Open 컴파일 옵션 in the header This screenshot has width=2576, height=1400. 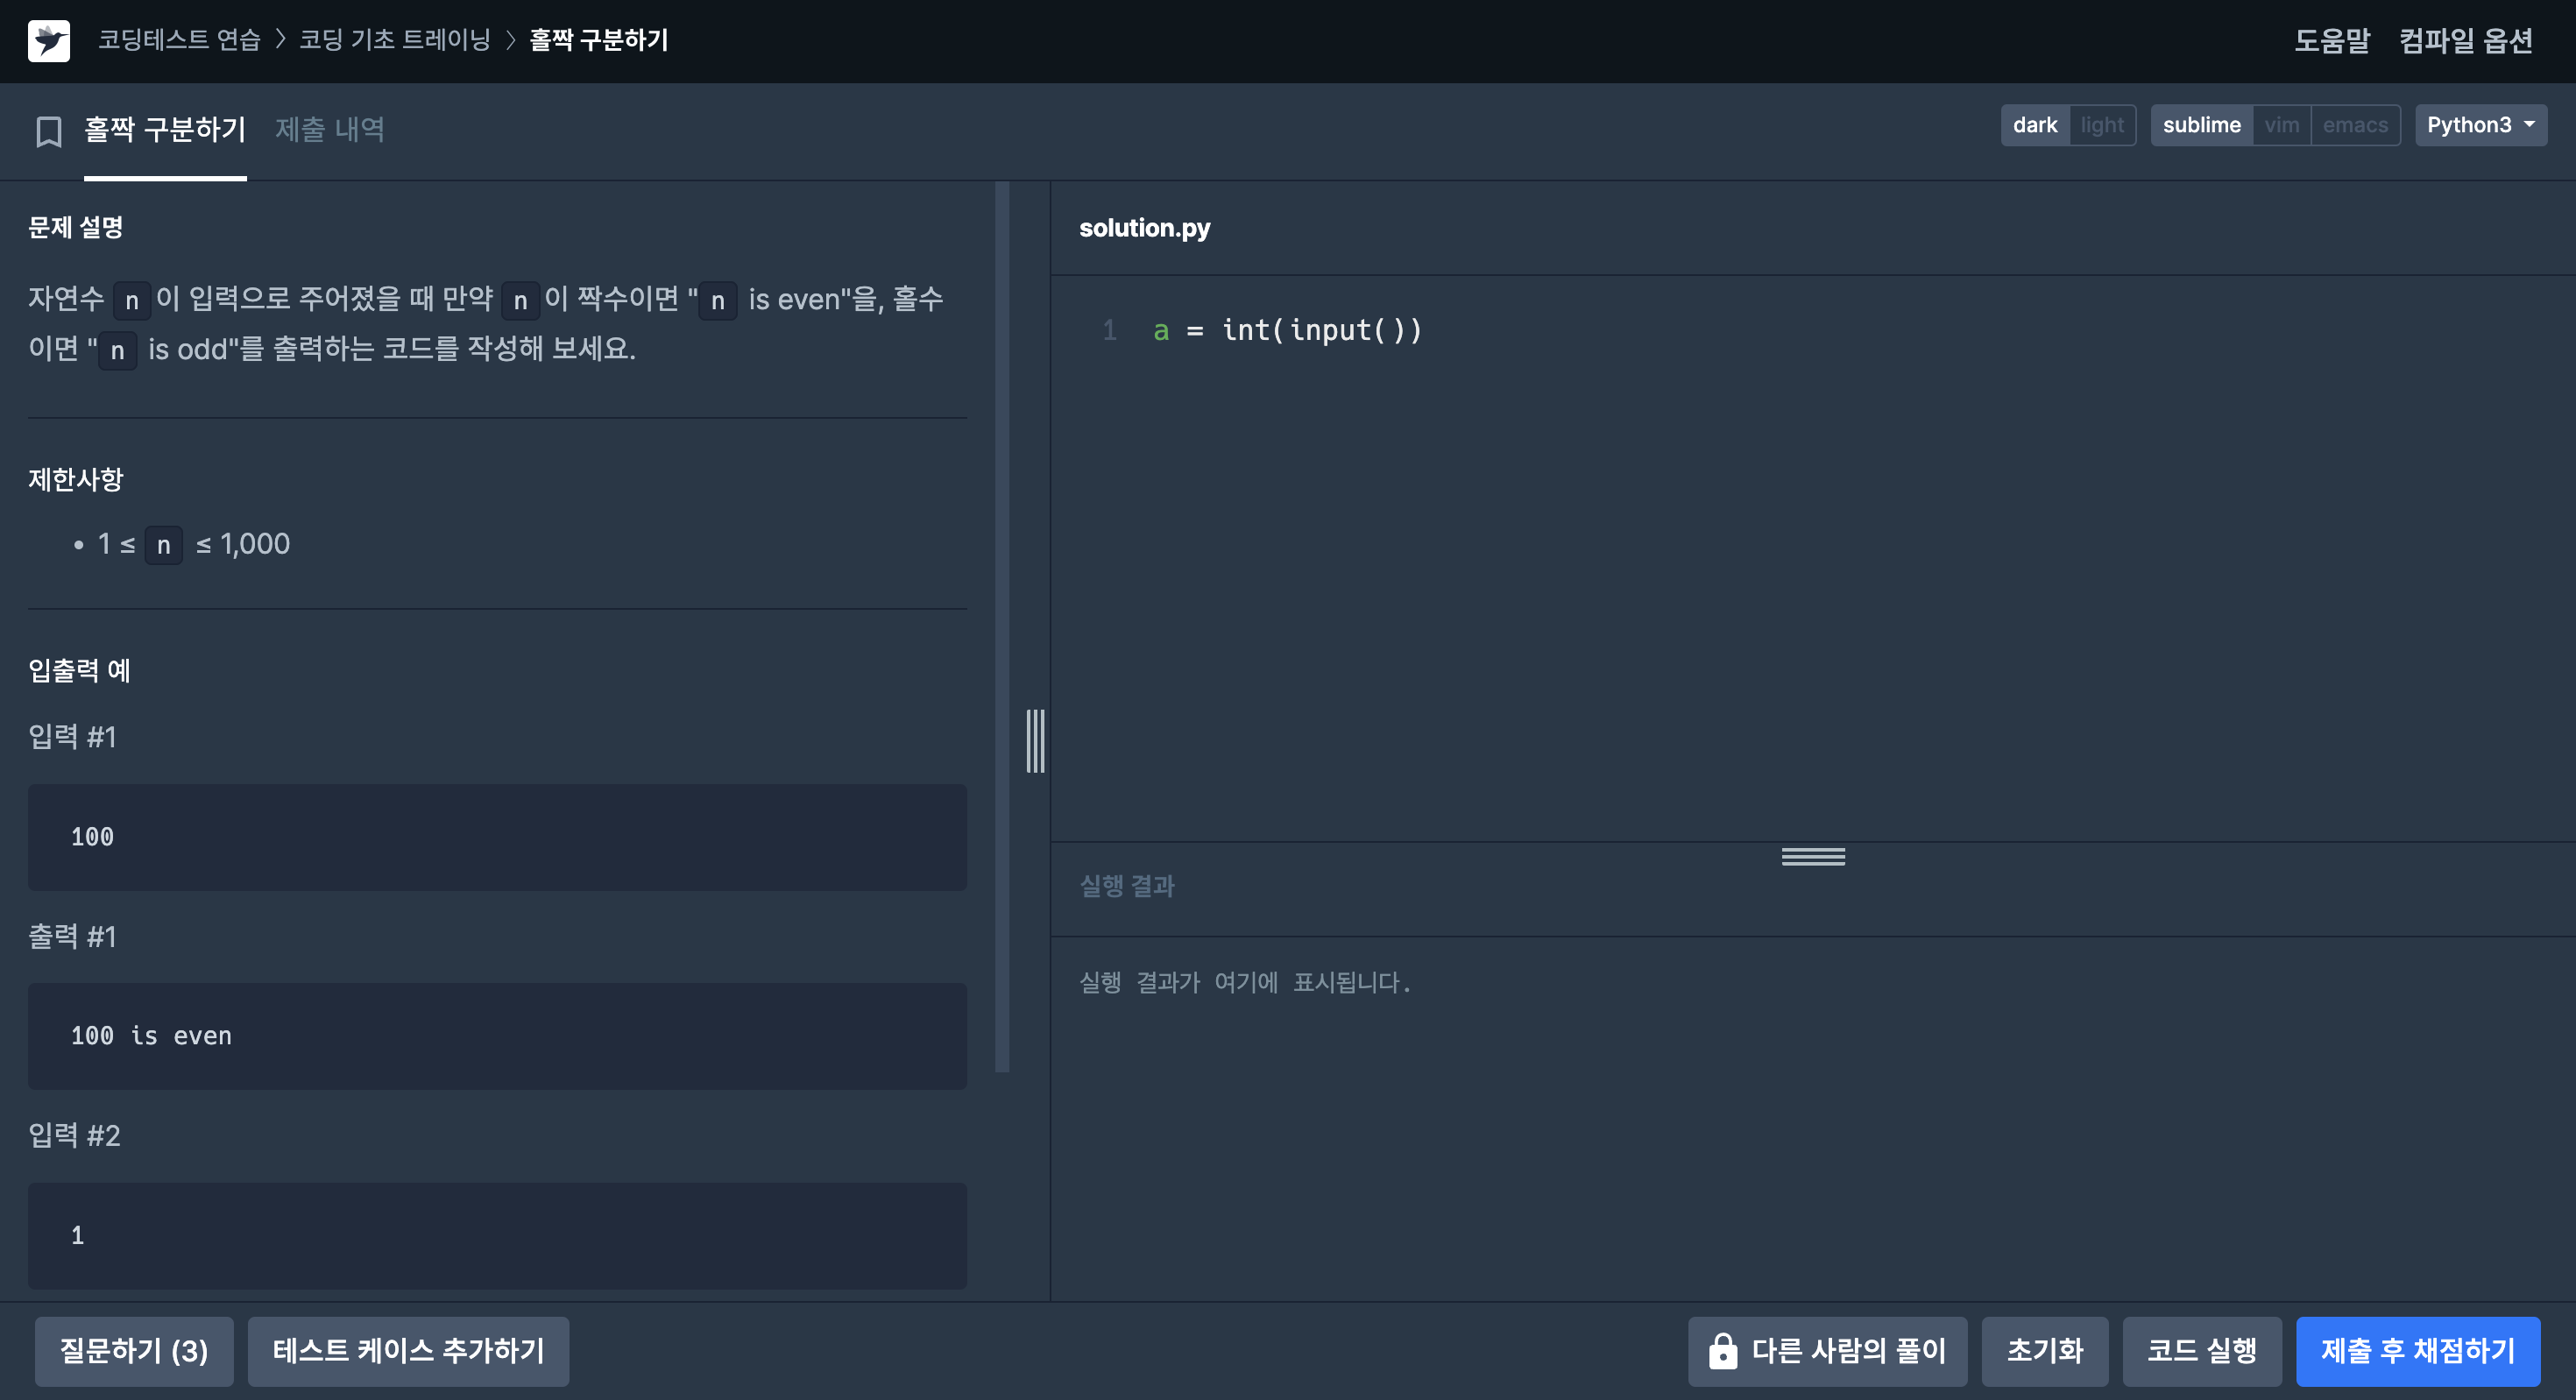(2465, 41)
